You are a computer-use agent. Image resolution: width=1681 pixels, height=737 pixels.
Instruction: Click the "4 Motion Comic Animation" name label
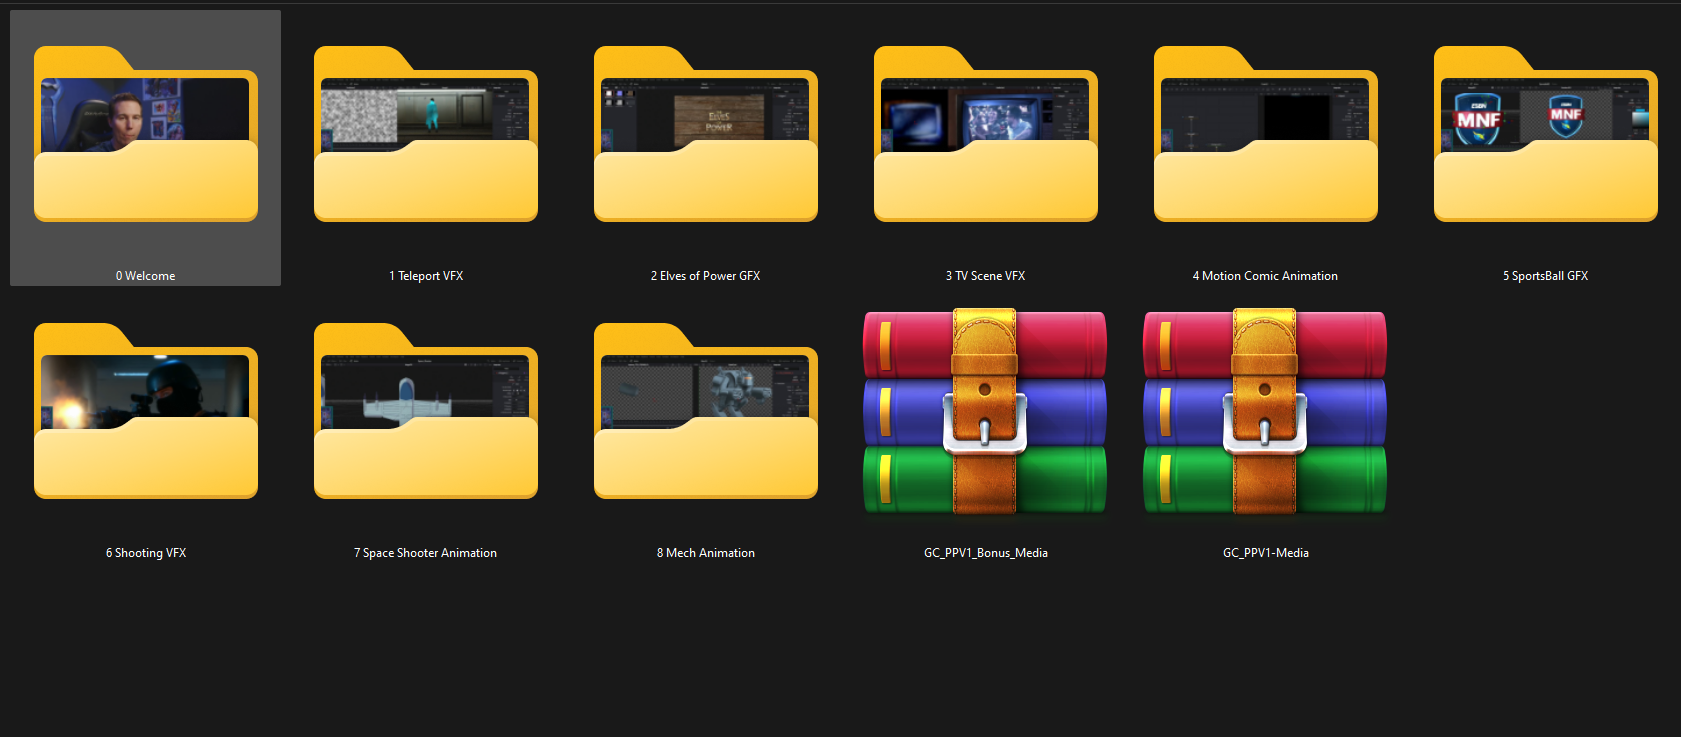click(x=1265, y=276)
